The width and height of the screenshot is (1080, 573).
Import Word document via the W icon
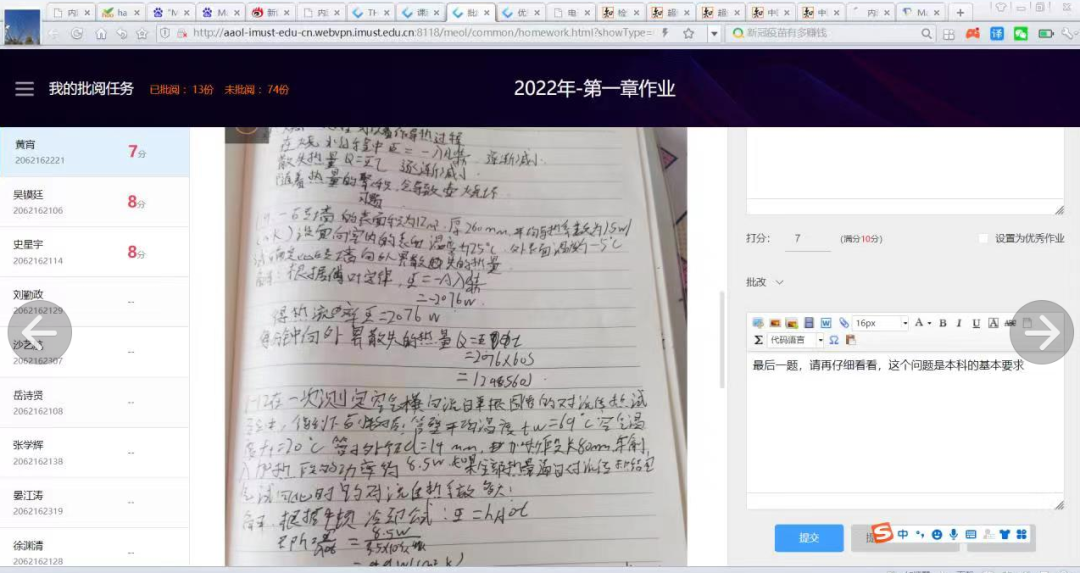(x=826, y=323)
